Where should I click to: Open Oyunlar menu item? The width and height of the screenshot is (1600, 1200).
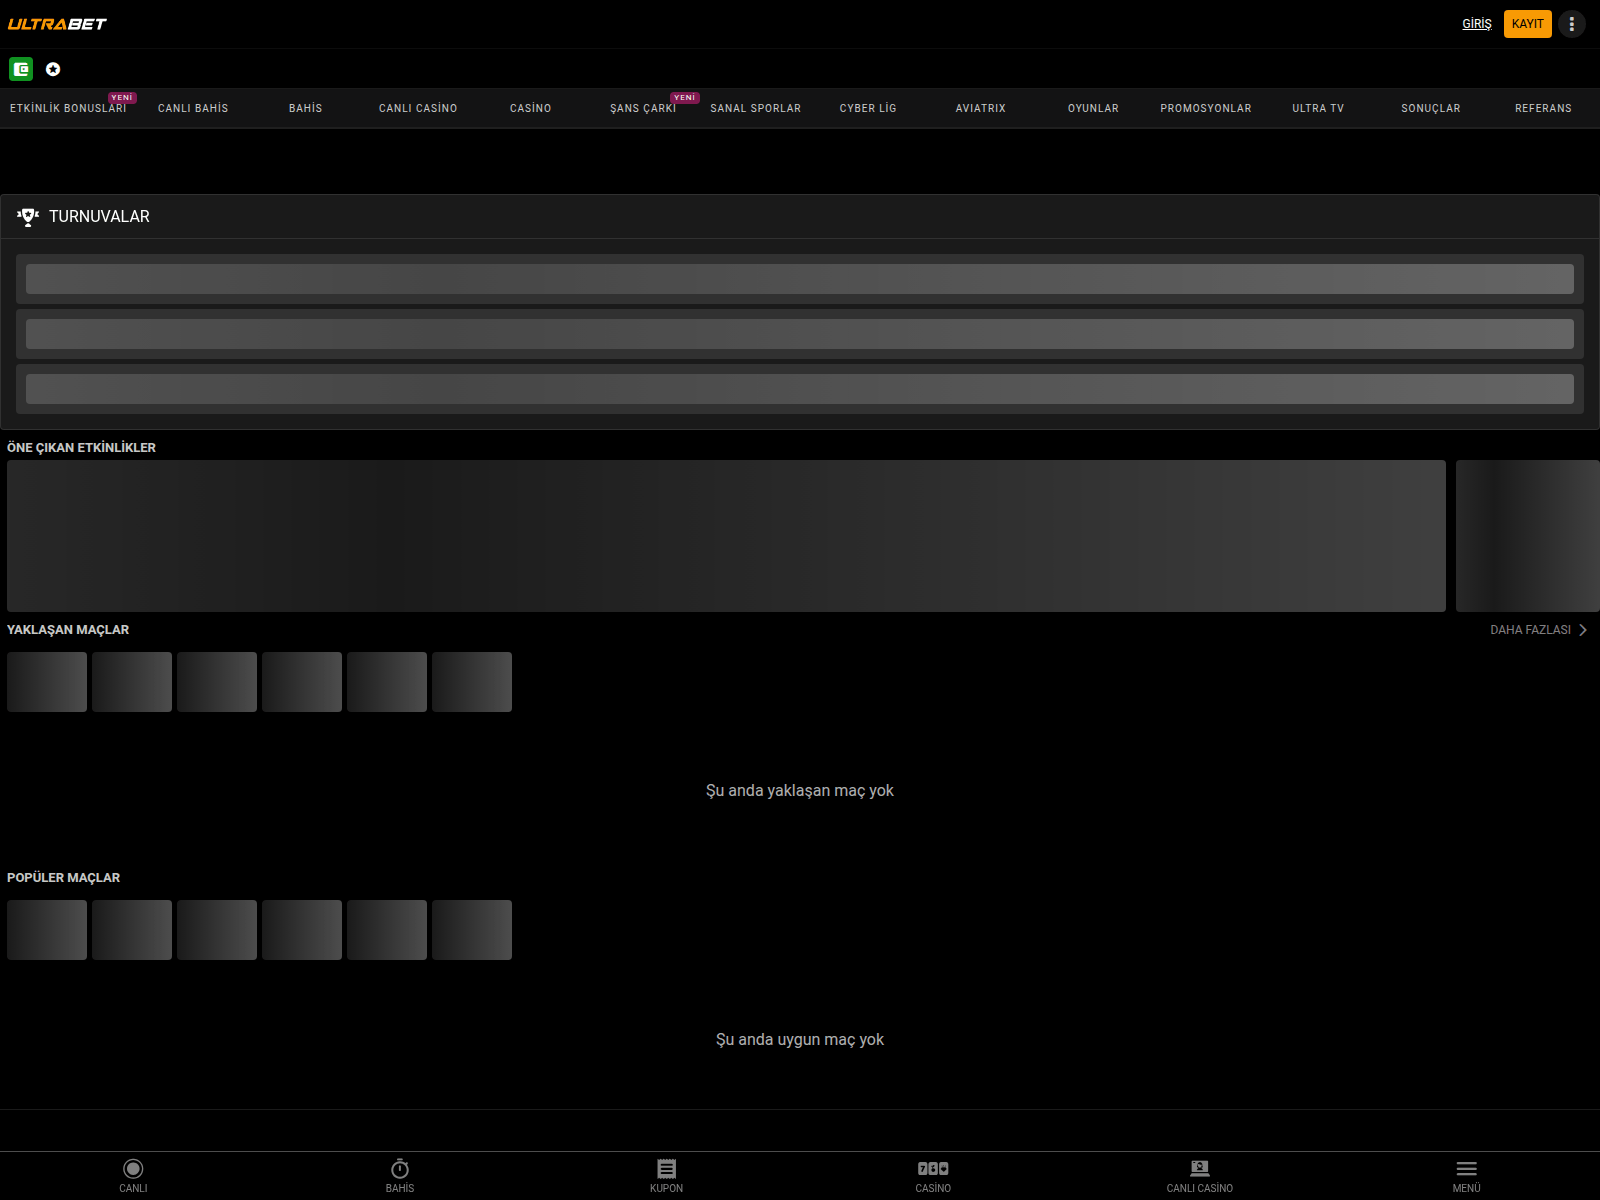[1093, 108]
